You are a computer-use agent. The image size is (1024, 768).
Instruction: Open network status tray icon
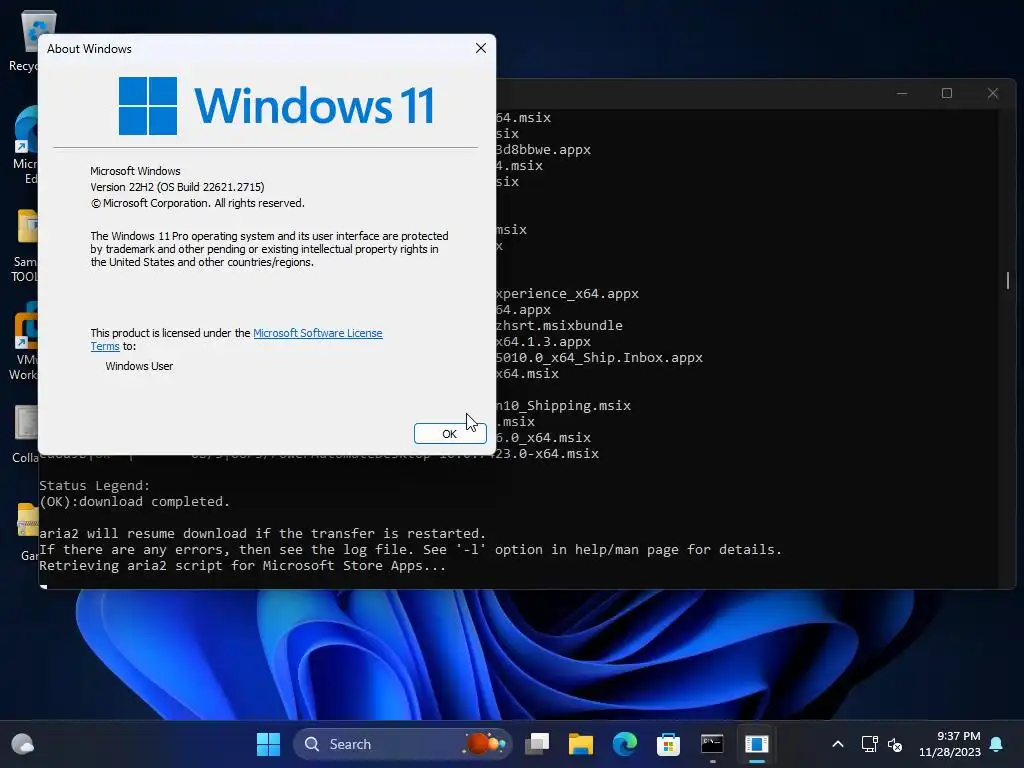pyautogui.click(x=870, y=744)
